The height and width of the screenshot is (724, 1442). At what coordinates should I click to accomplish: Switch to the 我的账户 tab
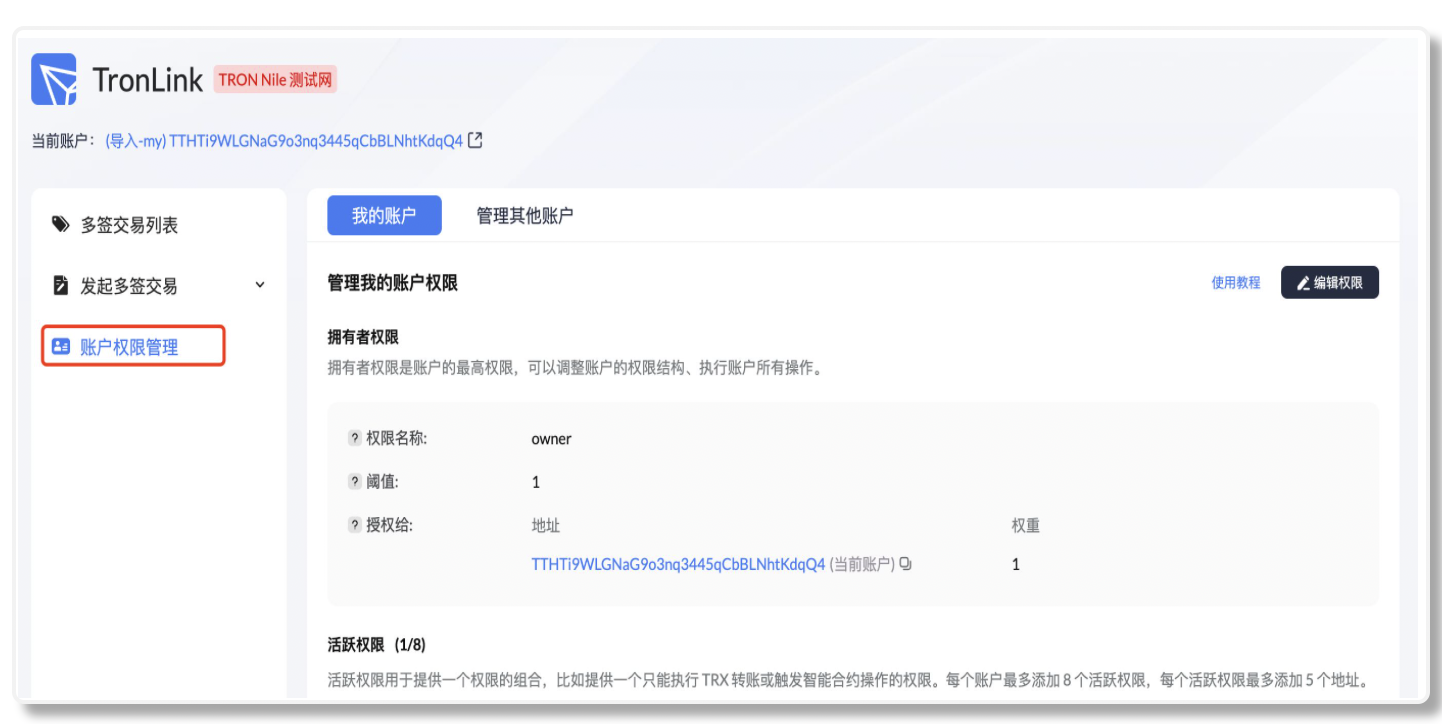click(x=384, y=216)
